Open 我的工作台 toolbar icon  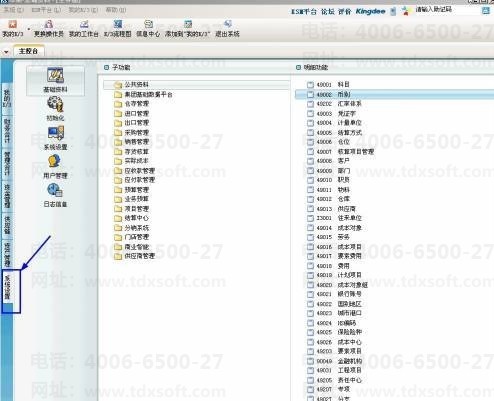pyautogui.click(x=84, y=28)
